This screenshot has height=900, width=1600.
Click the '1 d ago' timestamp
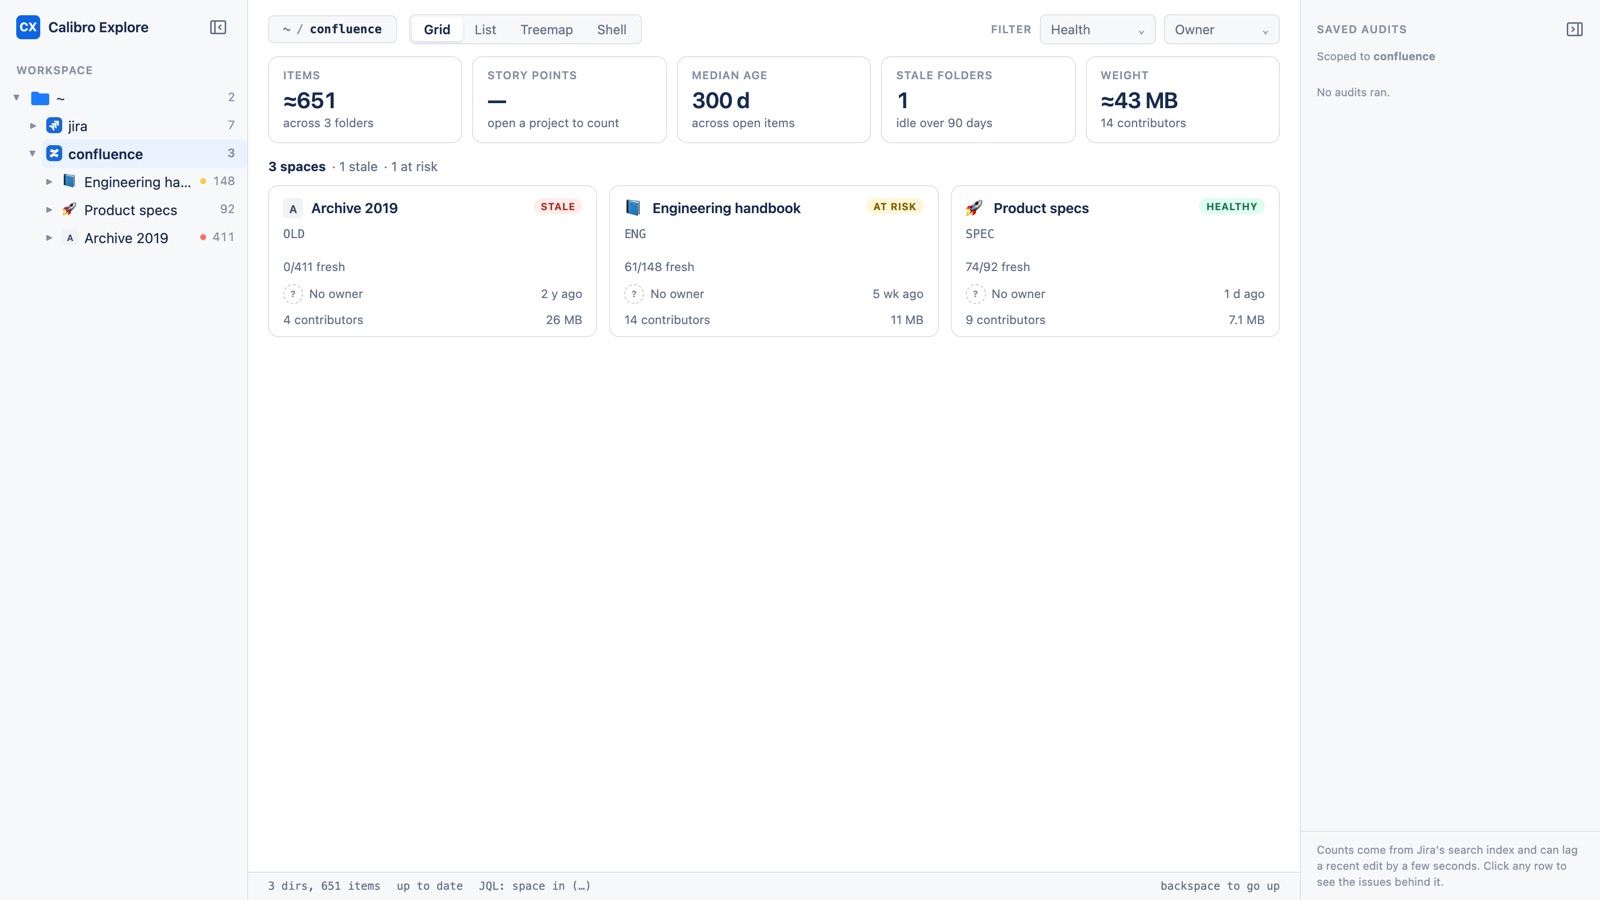point(1244,294)
